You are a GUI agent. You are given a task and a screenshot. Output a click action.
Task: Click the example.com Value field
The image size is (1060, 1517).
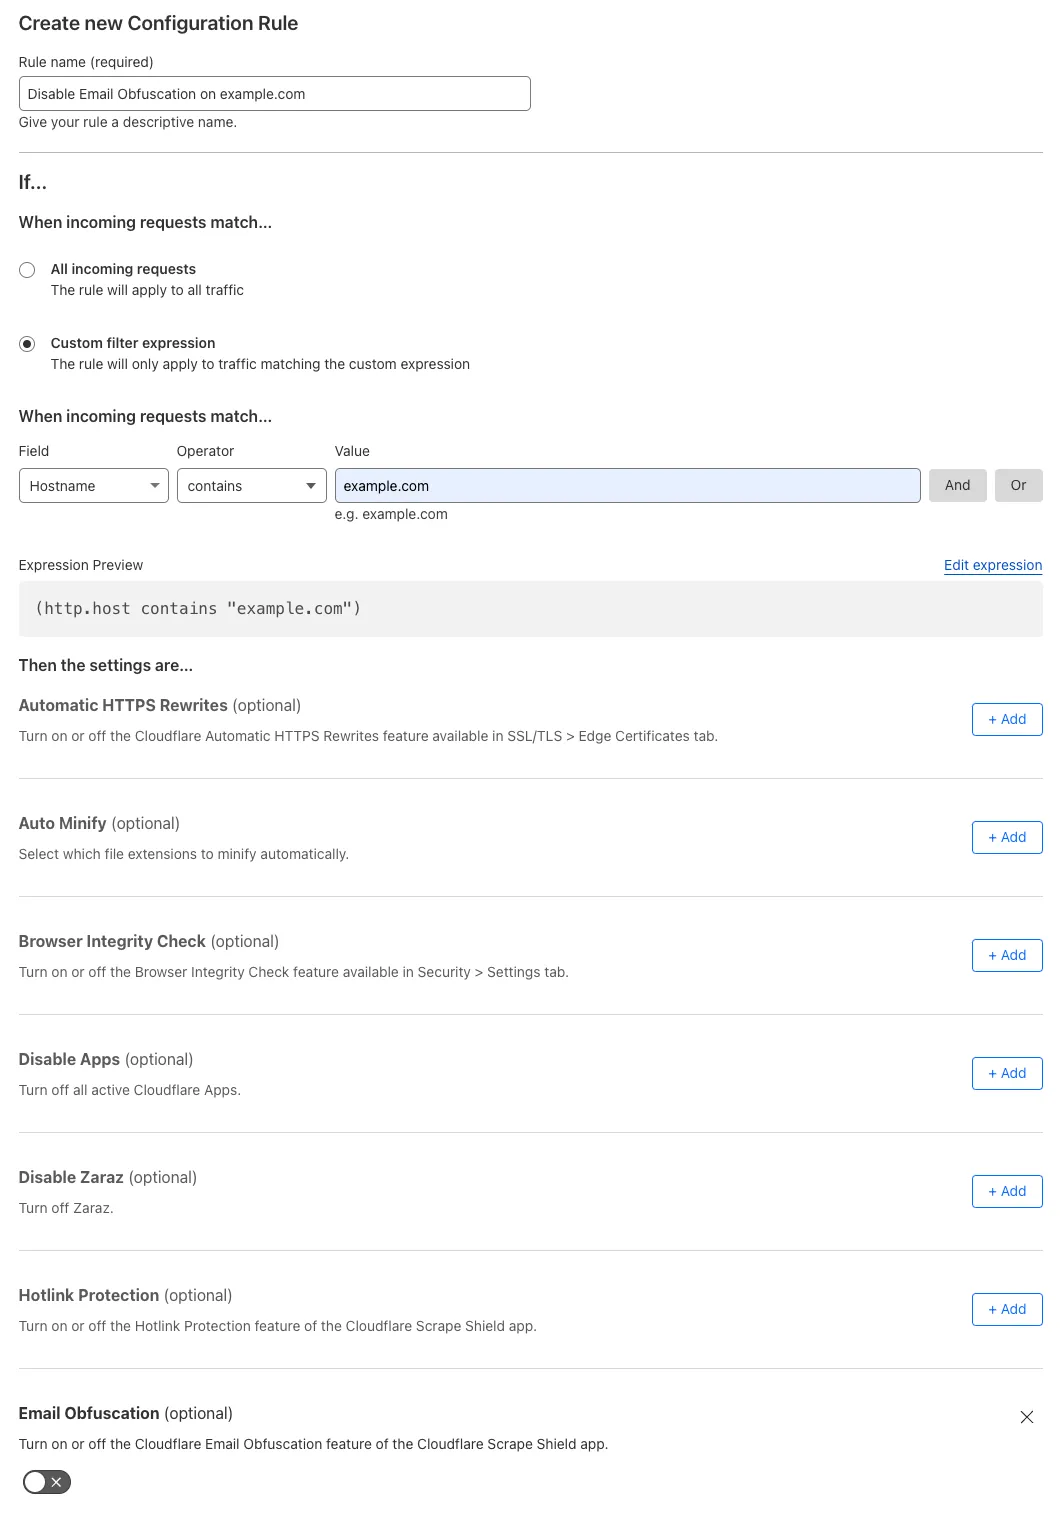pyautogui.click(x=627, y=485)
